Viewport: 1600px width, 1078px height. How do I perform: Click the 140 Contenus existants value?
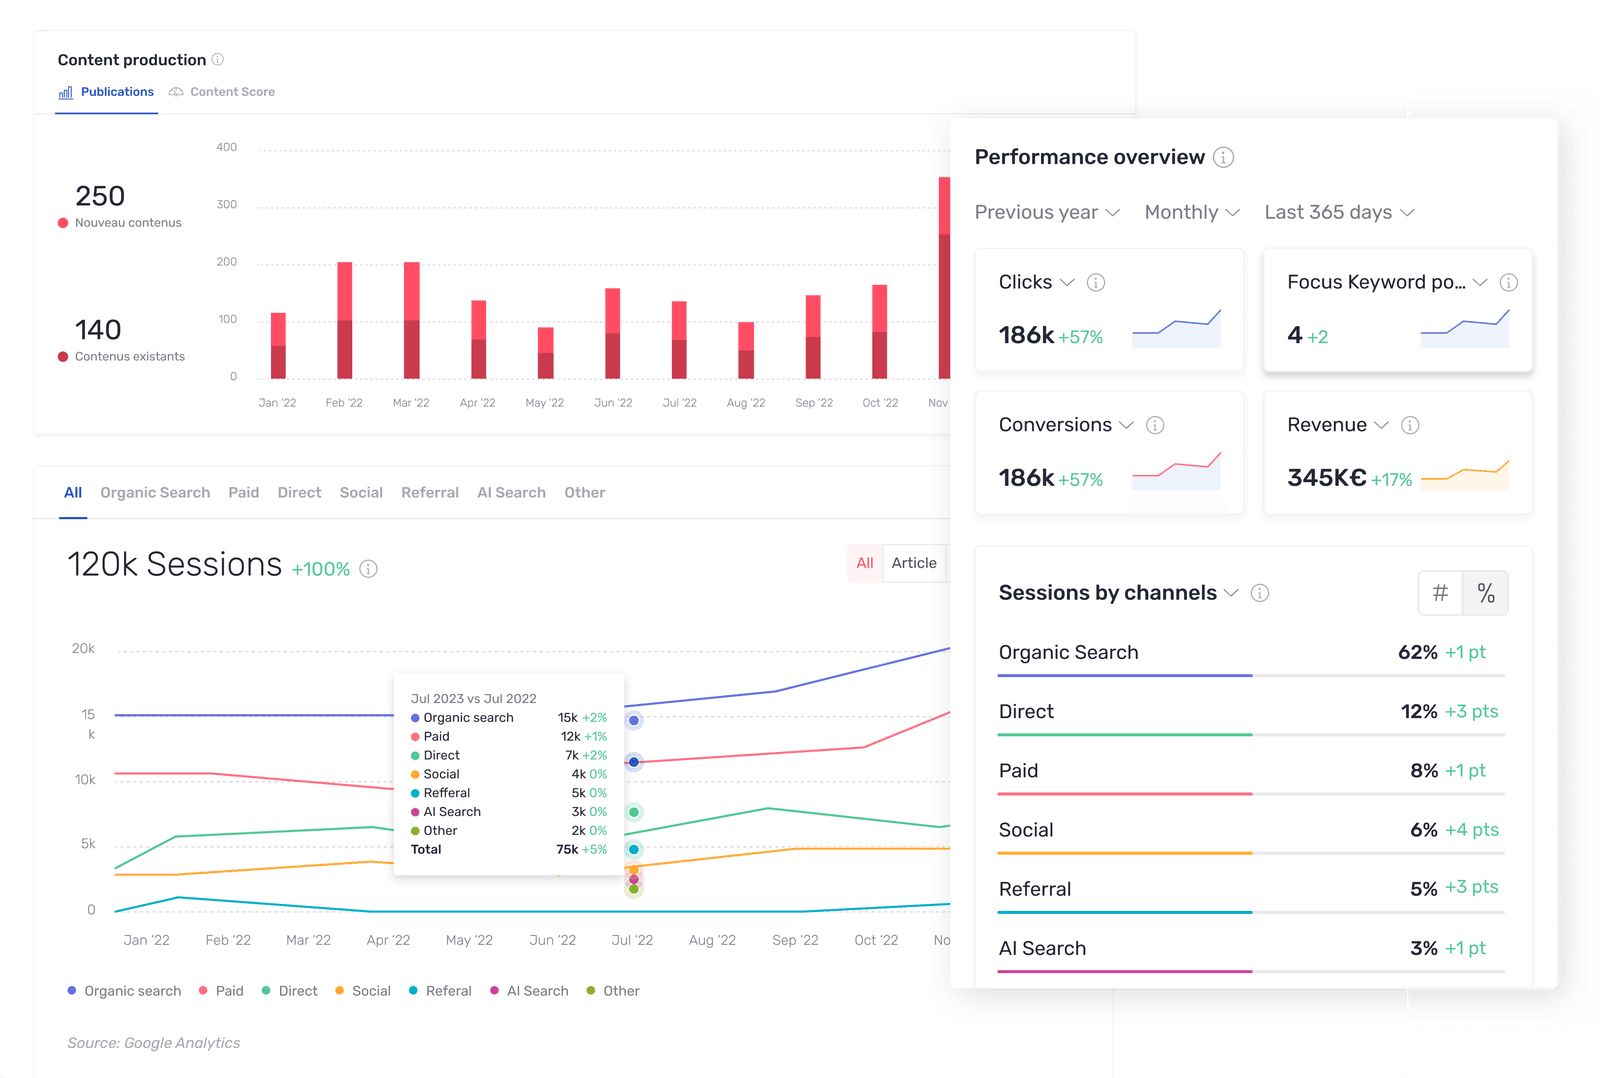[98, 330]
